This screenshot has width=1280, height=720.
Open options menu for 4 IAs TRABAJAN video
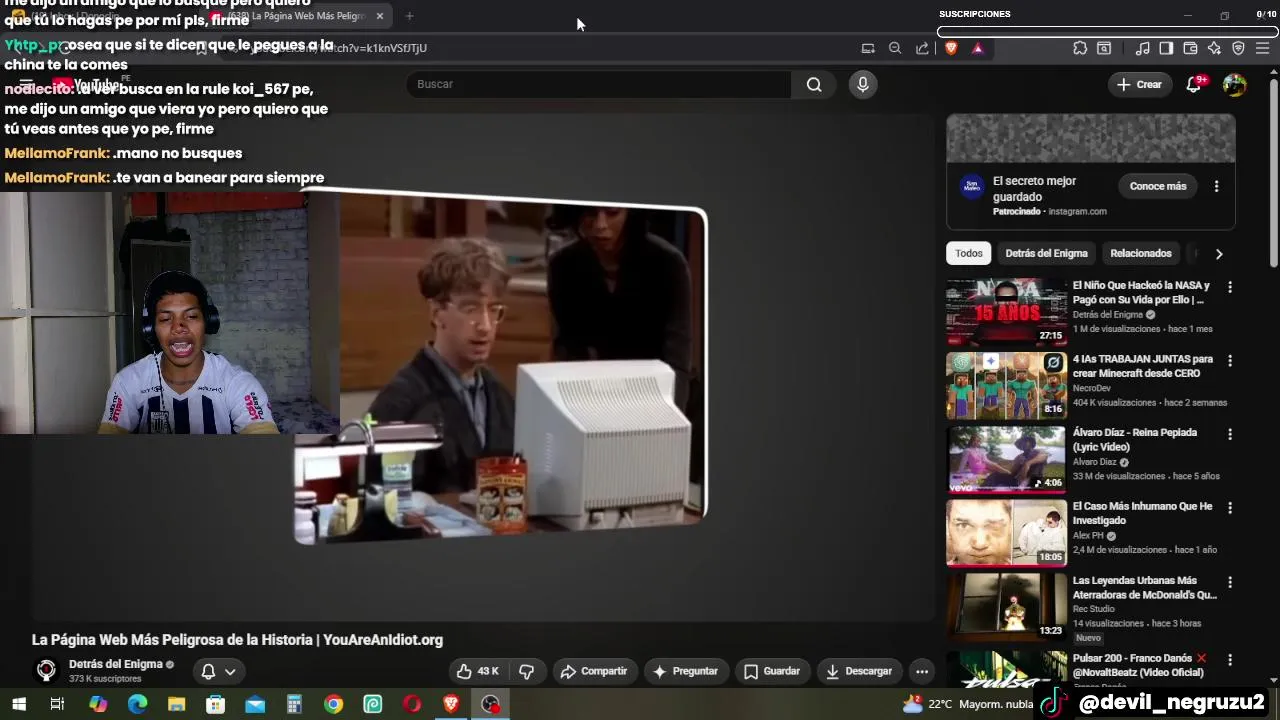click(1230, 361)
